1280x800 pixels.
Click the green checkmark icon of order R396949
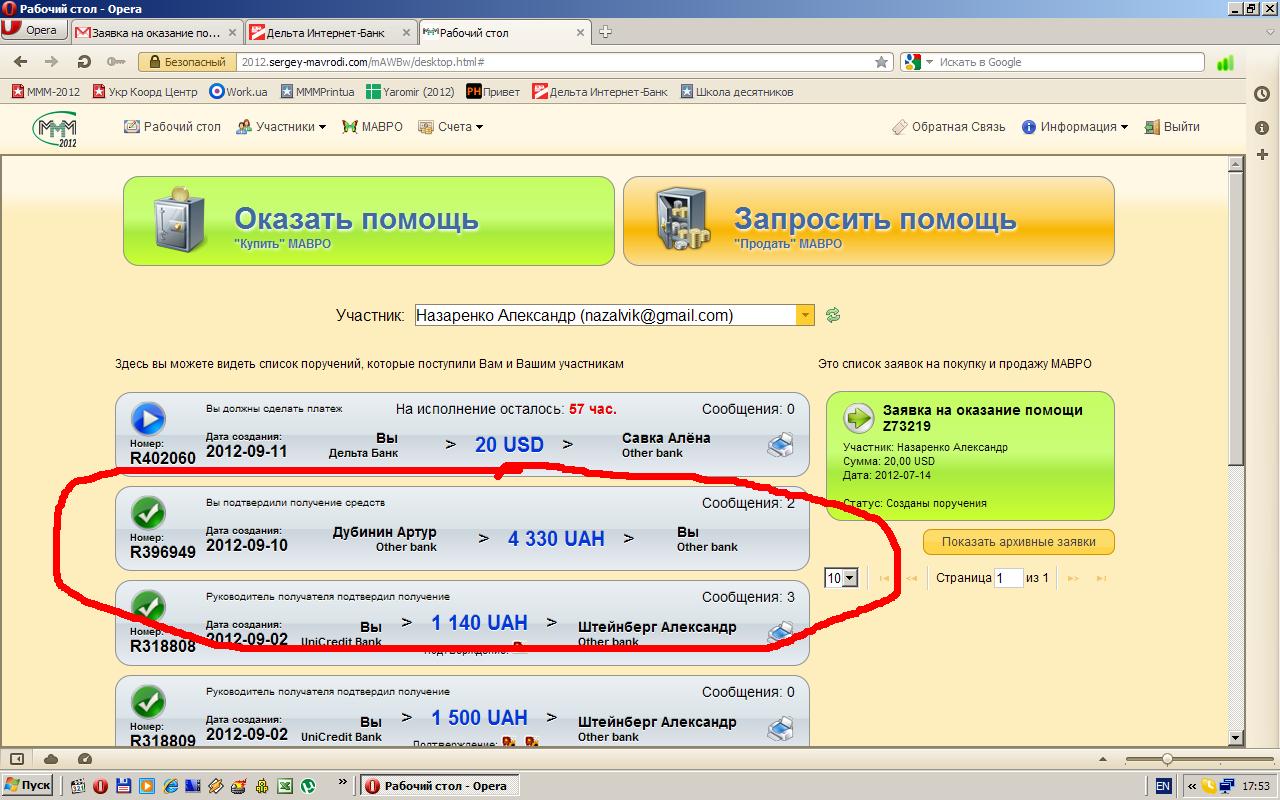[148, 513]
